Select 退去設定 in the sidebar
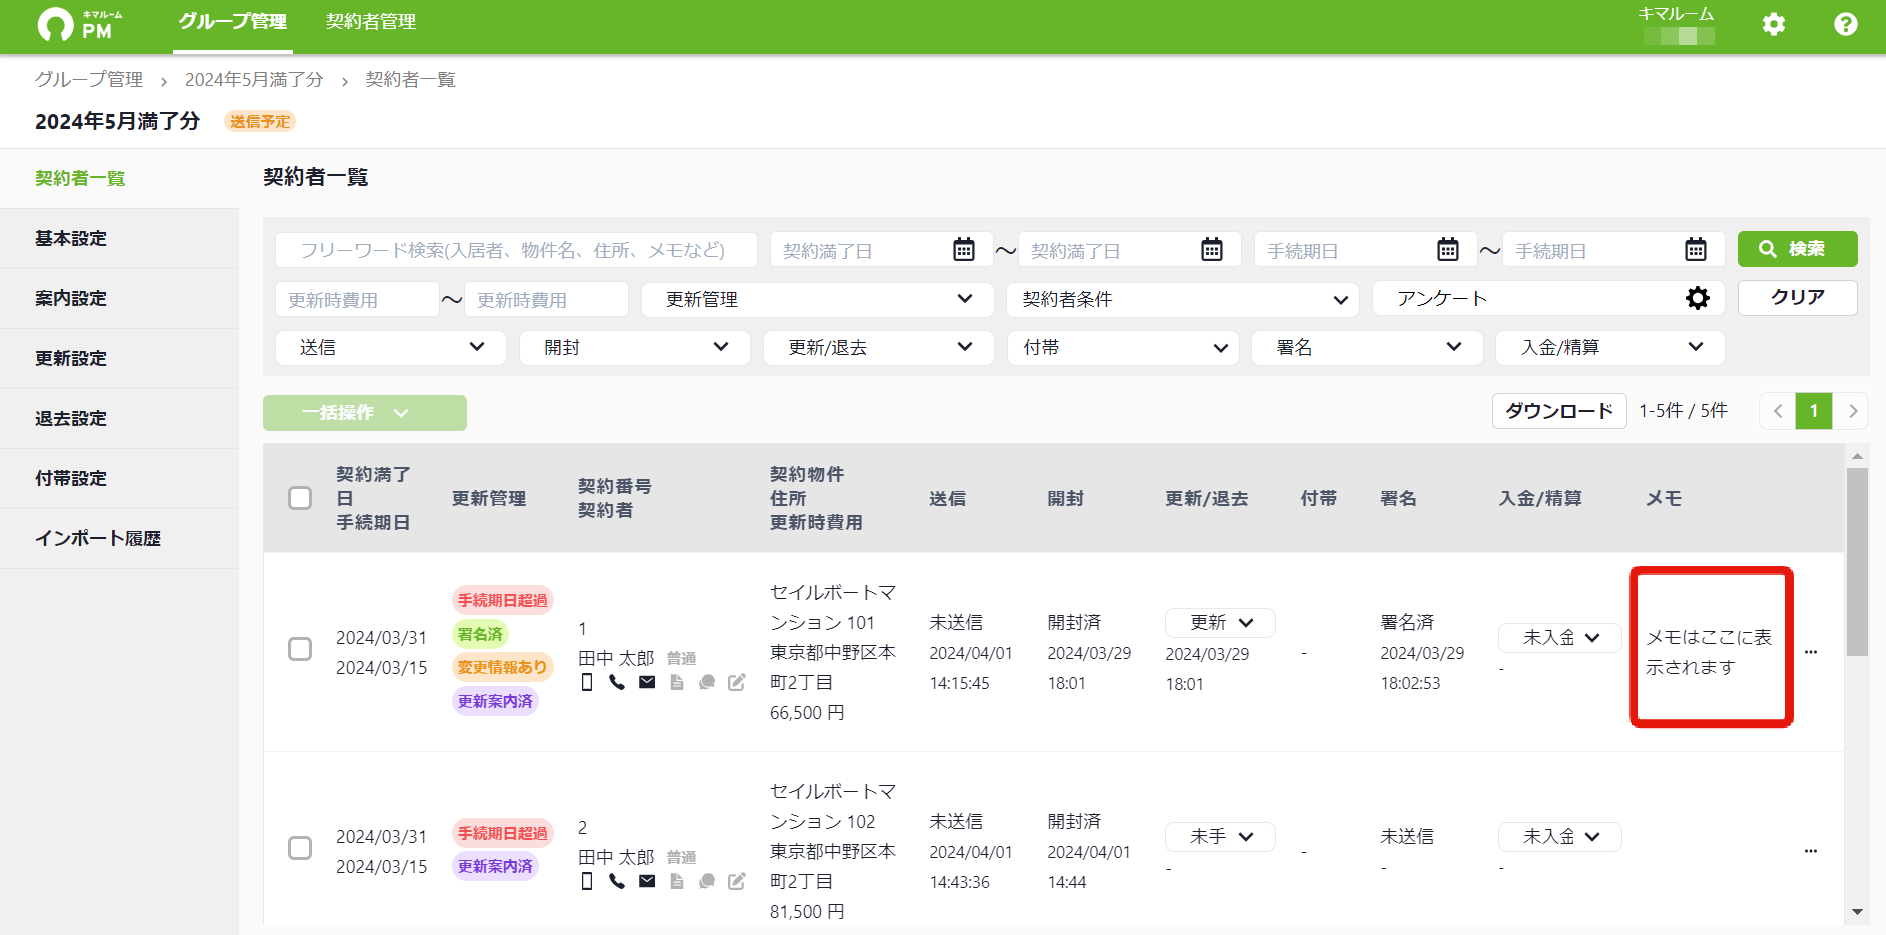 click(x=119, y=418)
